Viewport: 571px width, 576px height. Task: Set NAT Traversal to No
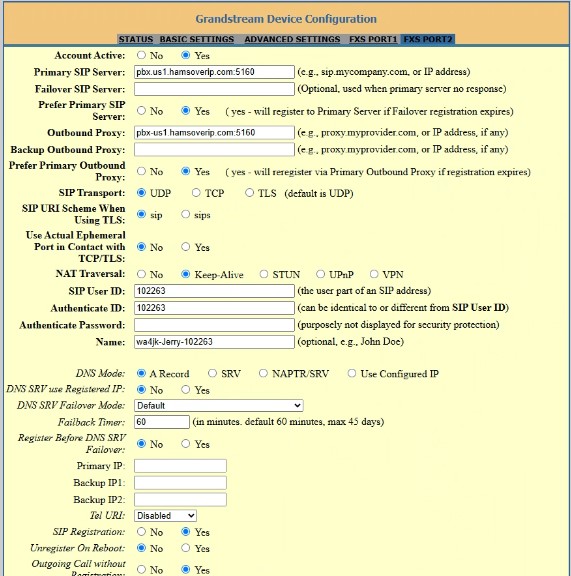tap(141, 274)
